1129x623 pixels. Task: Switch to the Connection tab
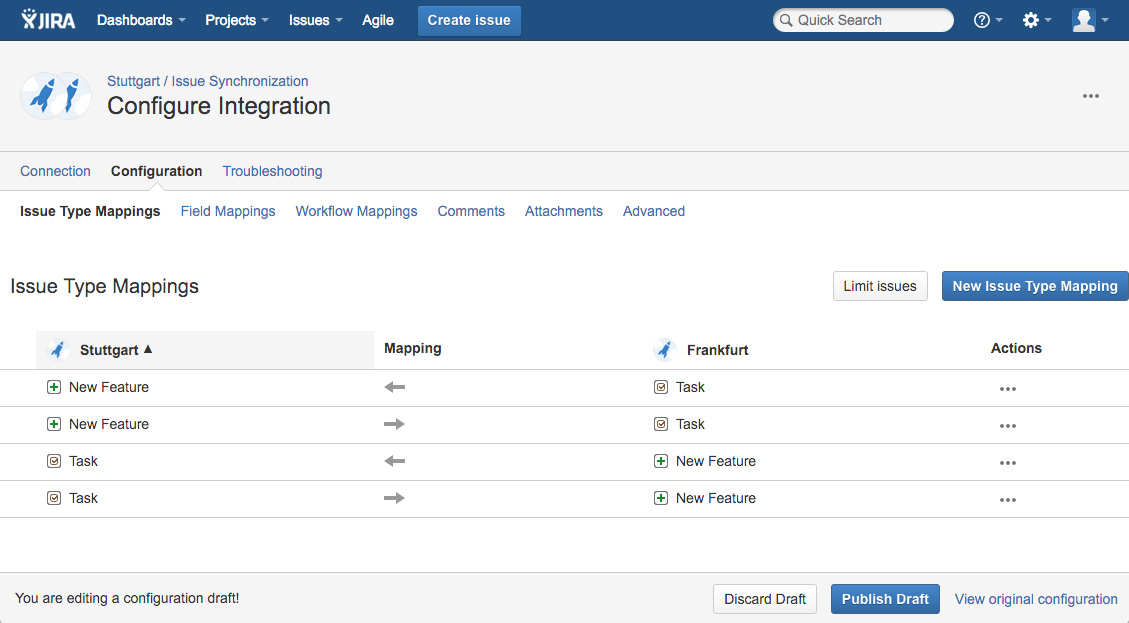(55, 171)
